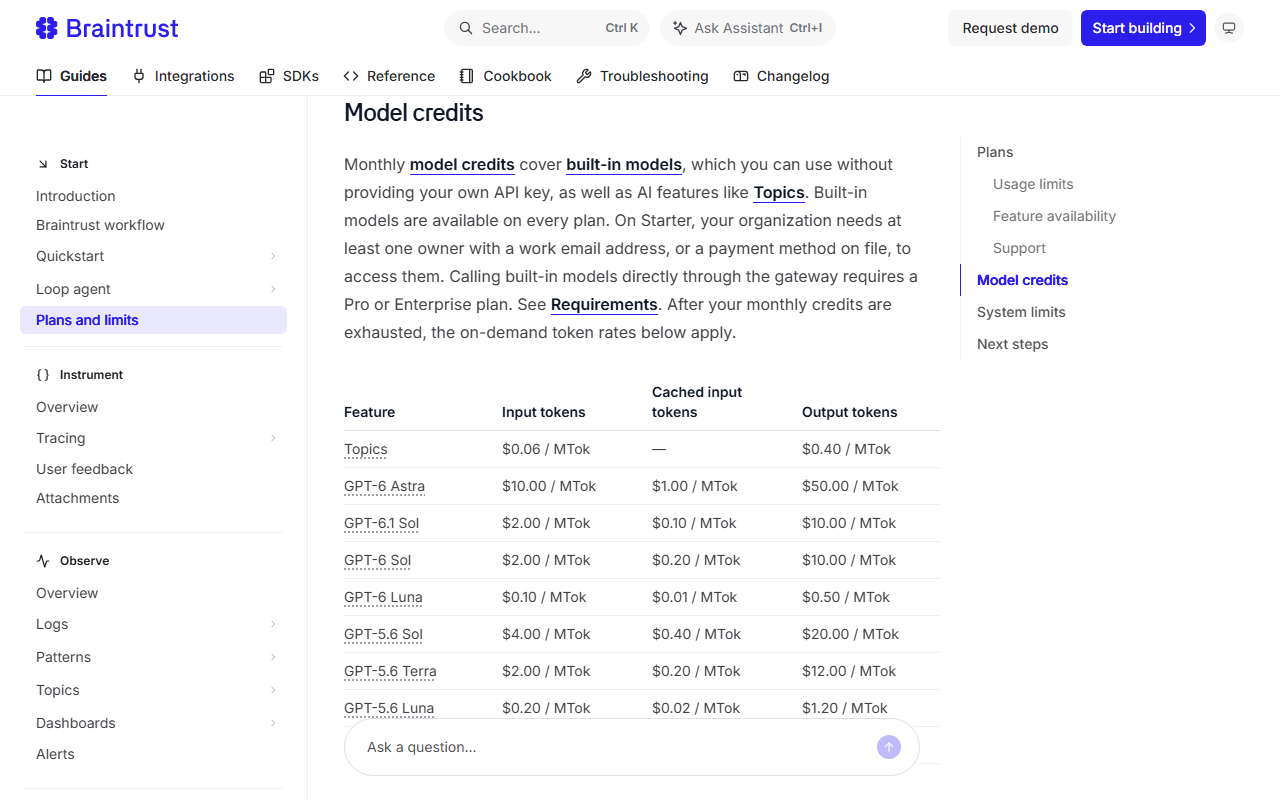Open Attachments in sidebar
The image size is (1280, 800).
(x=77, y=498)
